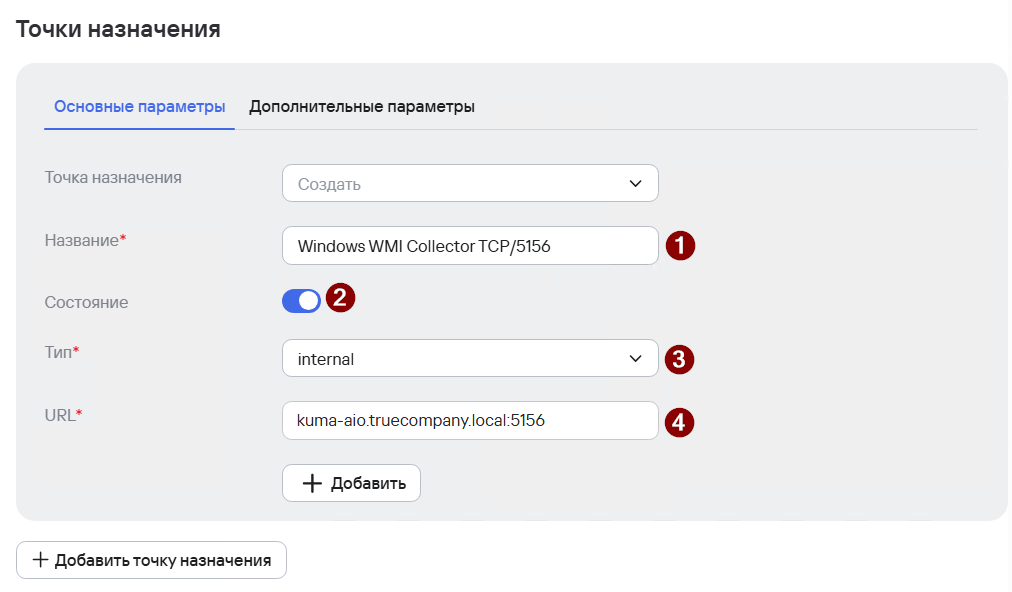The image size is (1012, 592).
Task: Open the Создать destination dropdown
Action: point(470,183)
